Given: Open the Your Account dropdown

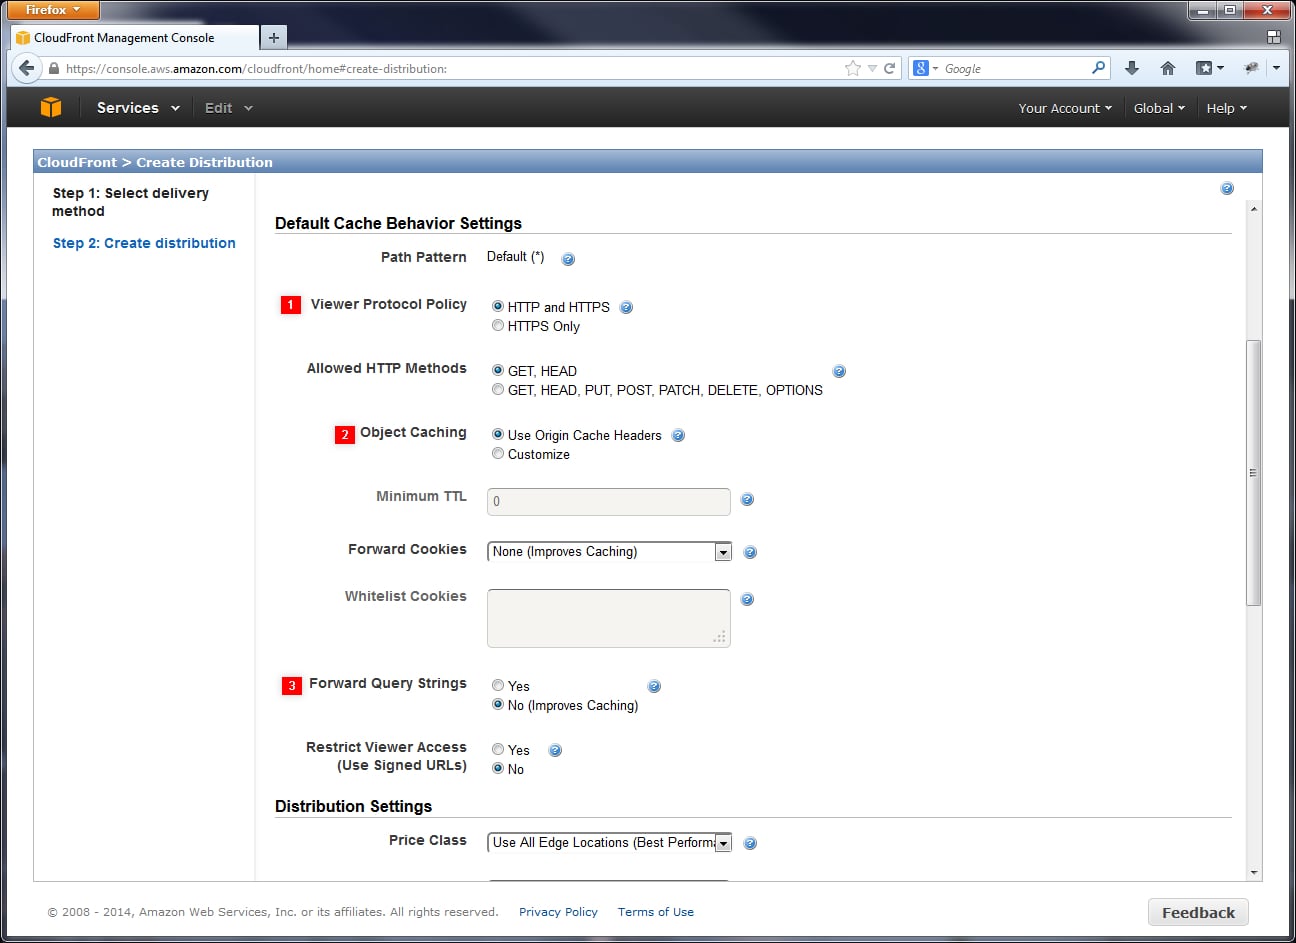Looking at the screenshot, I should click(x=1065, y=108).
